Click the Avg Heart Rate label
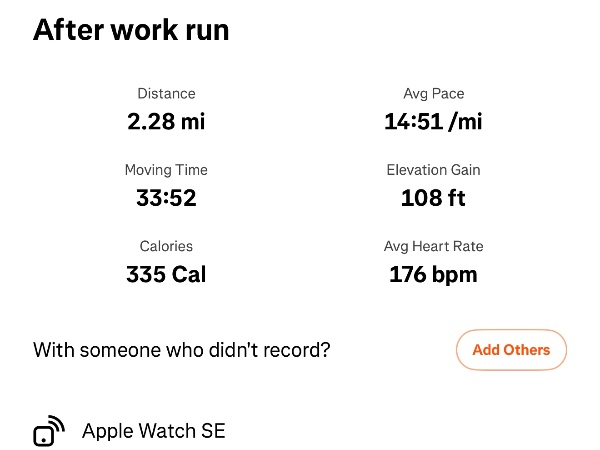The image size is (600, 450). point(433,246)
